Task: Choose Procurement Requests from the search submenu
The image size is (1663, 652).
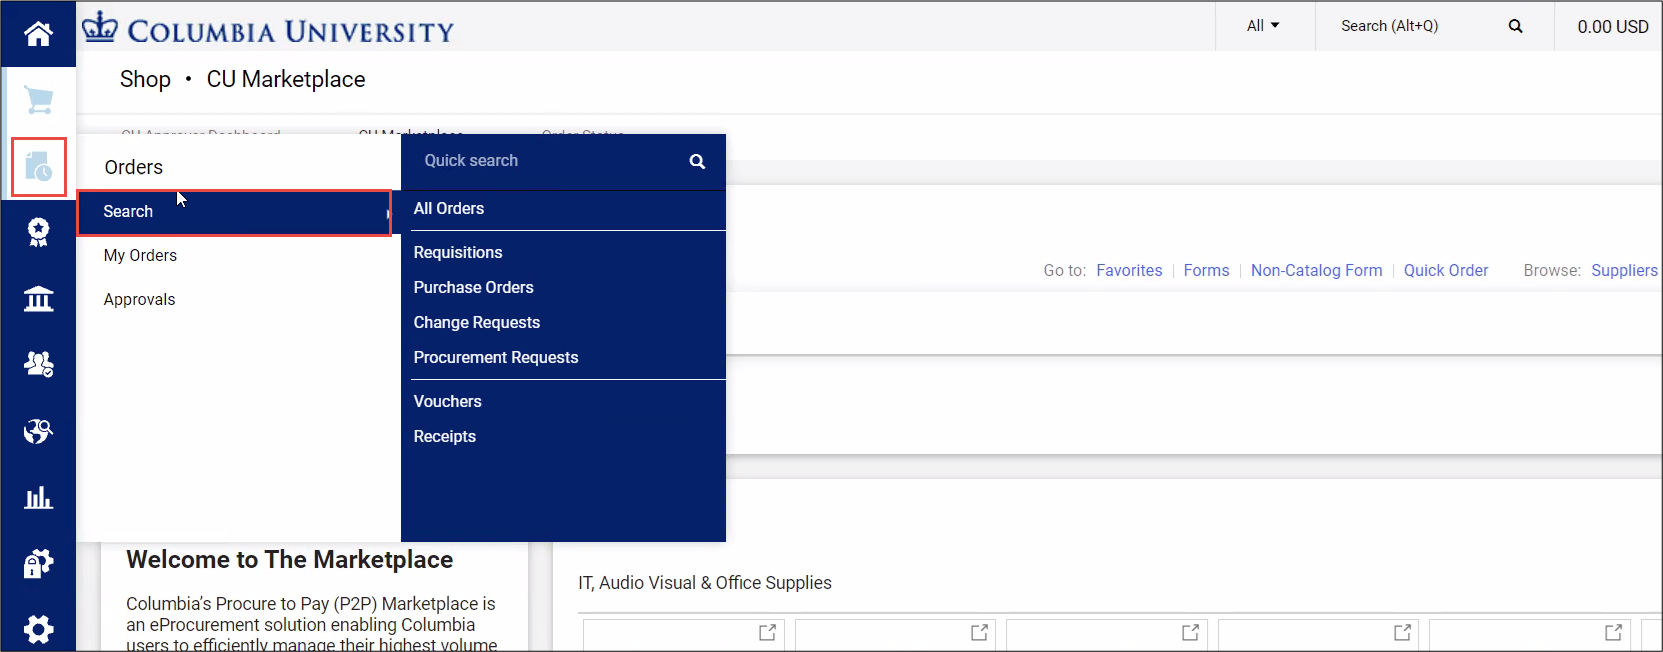Action: pos(496,357)
